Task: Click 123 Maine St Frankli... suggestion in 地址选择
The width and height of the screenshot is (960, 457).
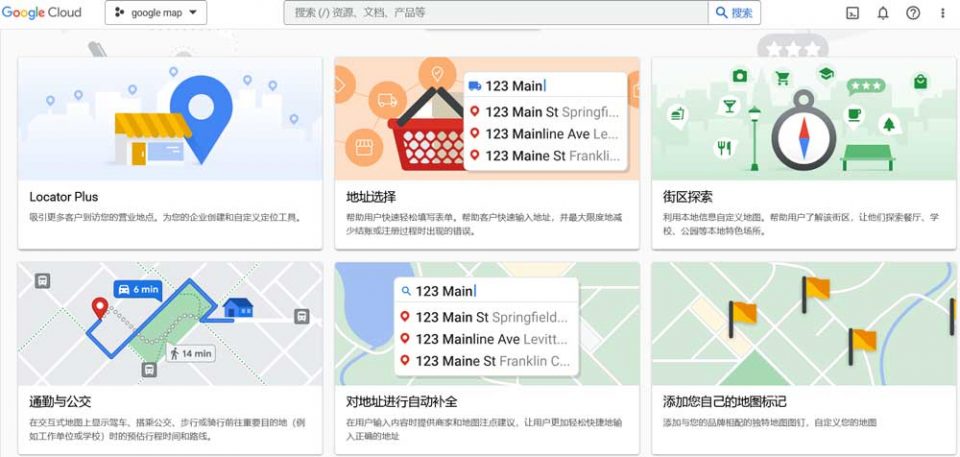Action: (545, 156)
